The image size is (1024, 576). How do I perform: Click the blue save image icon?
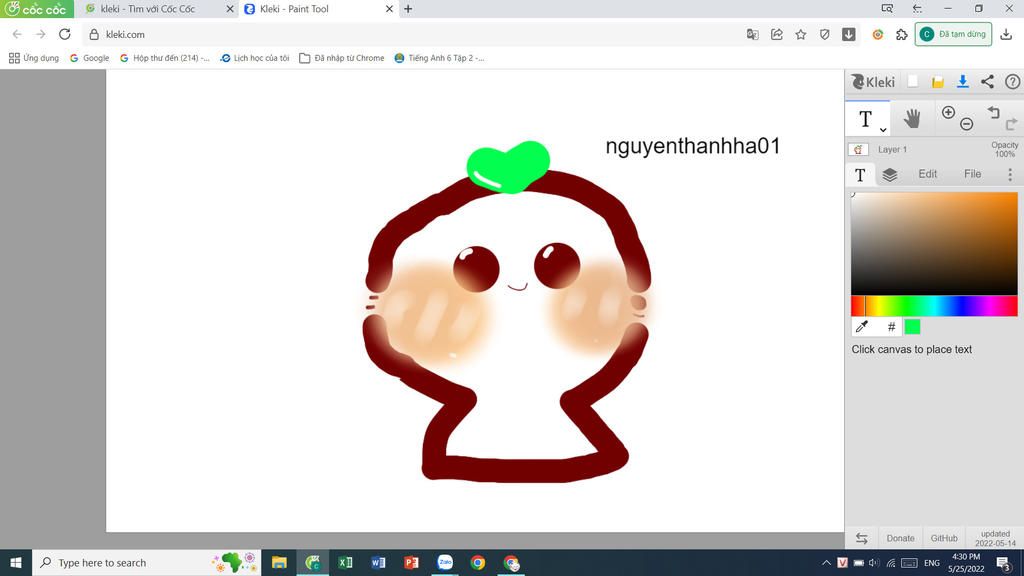[963, 82]
